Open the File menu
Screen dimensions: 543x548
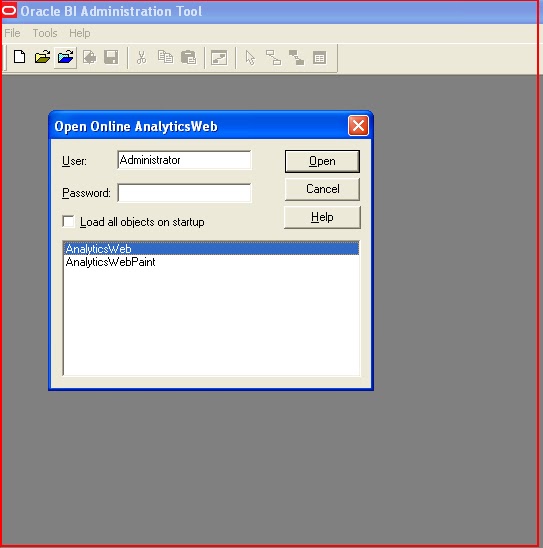[12, 33]
